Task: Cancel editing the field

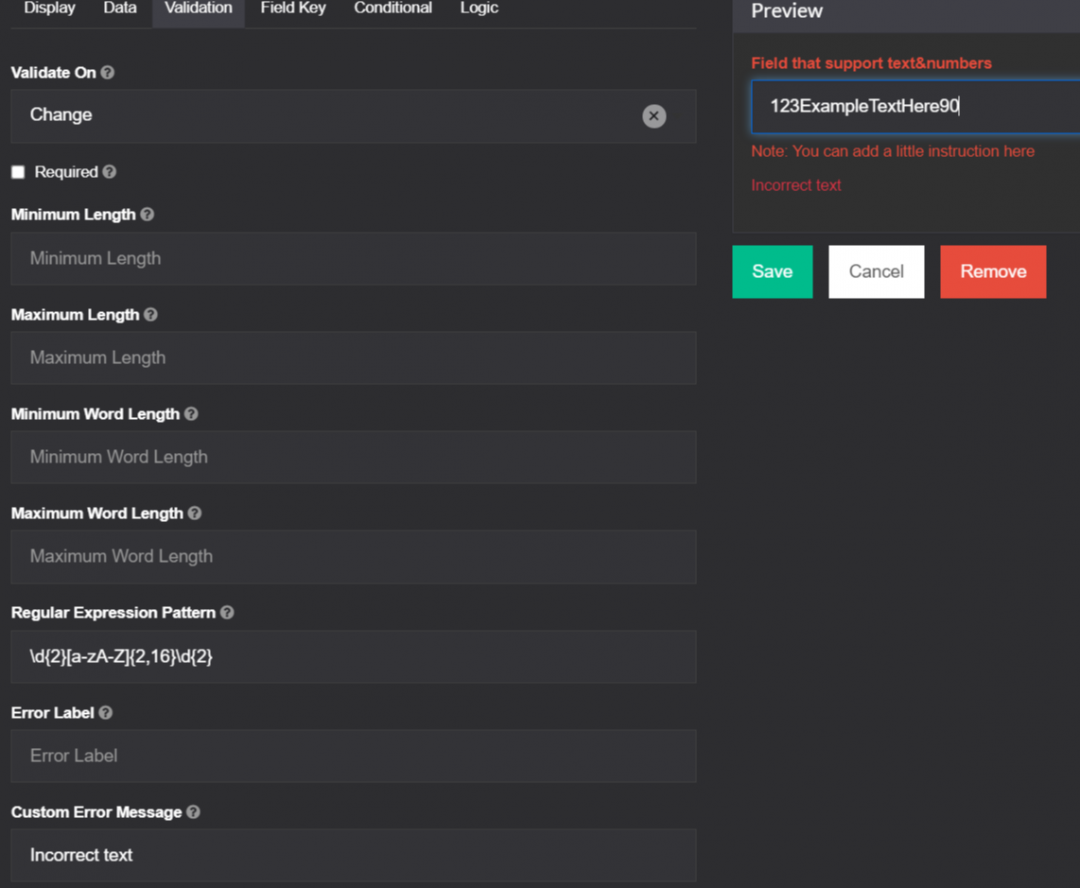Action: point(876,271)
